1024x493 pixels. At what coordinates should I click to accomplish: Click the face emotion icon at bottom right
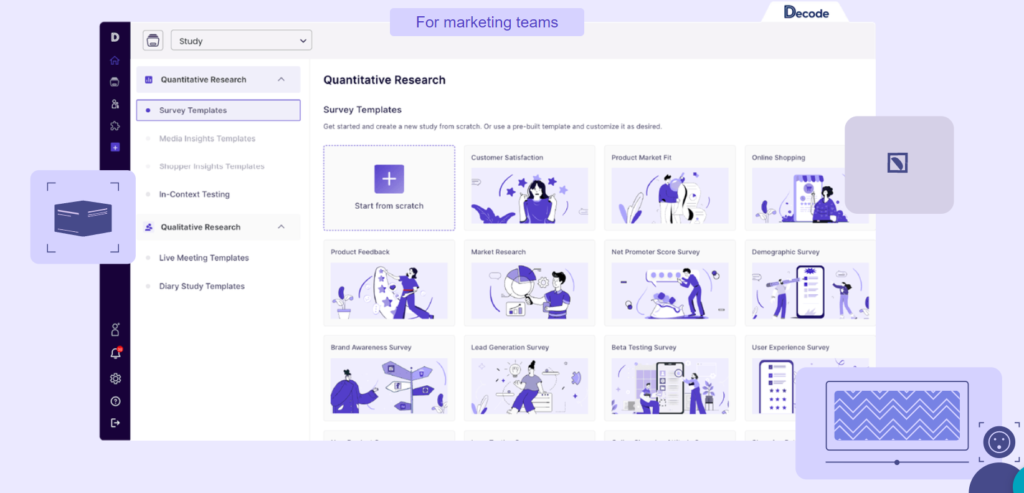pyautogui.click(x=999, y=442)
